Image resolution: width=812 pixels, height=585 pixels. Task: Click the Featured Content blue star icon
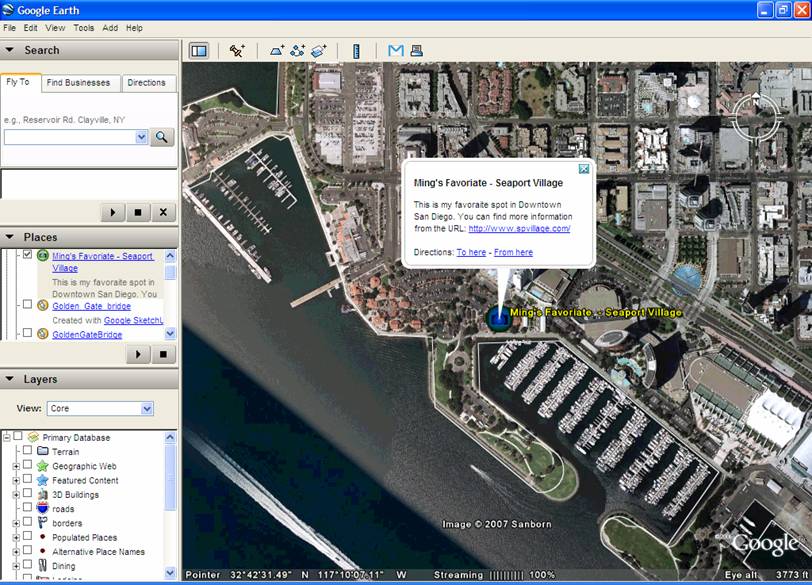point(42,480)
